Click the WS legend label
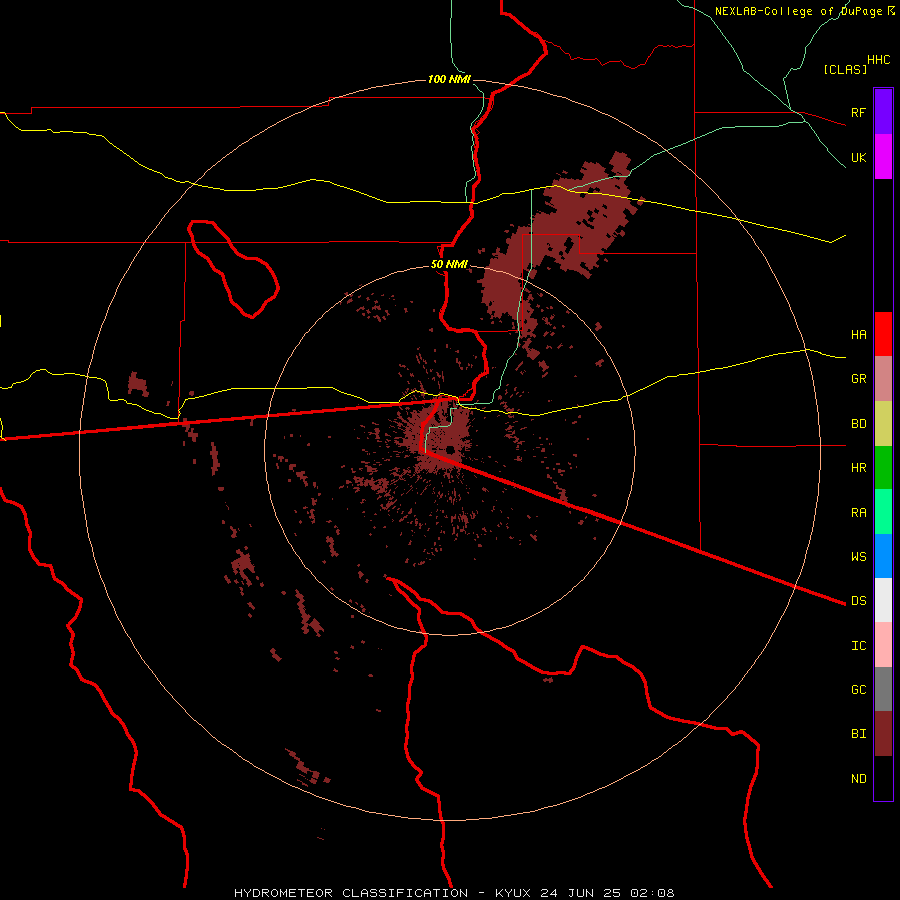Image resolution: width=900 pixels, height=900 pixels. point(858,556)
